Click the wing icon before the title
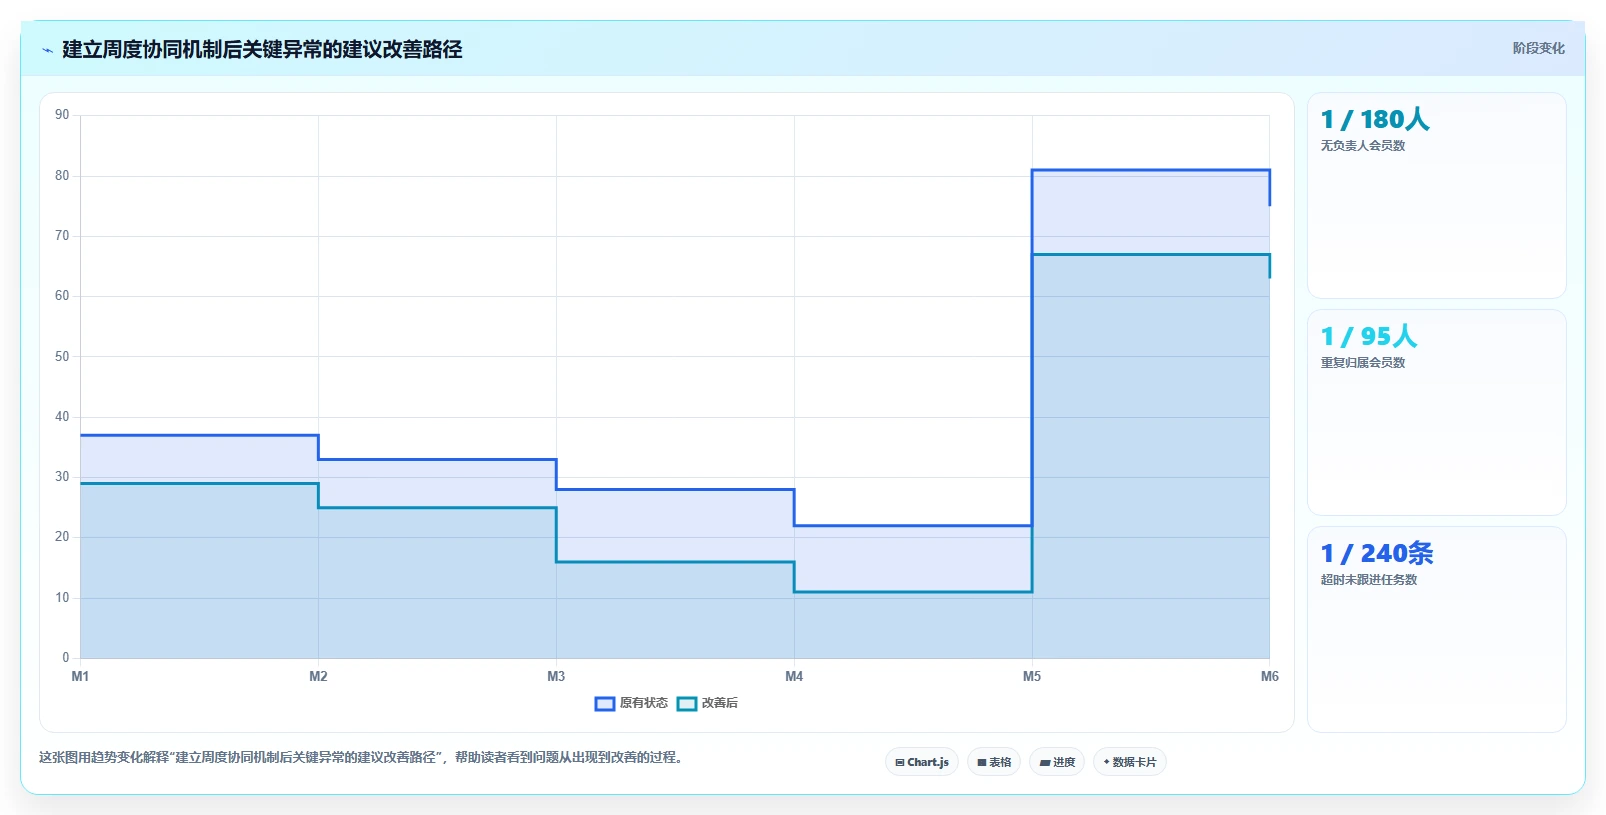The image size is (1606, 815). pos(47,49)
